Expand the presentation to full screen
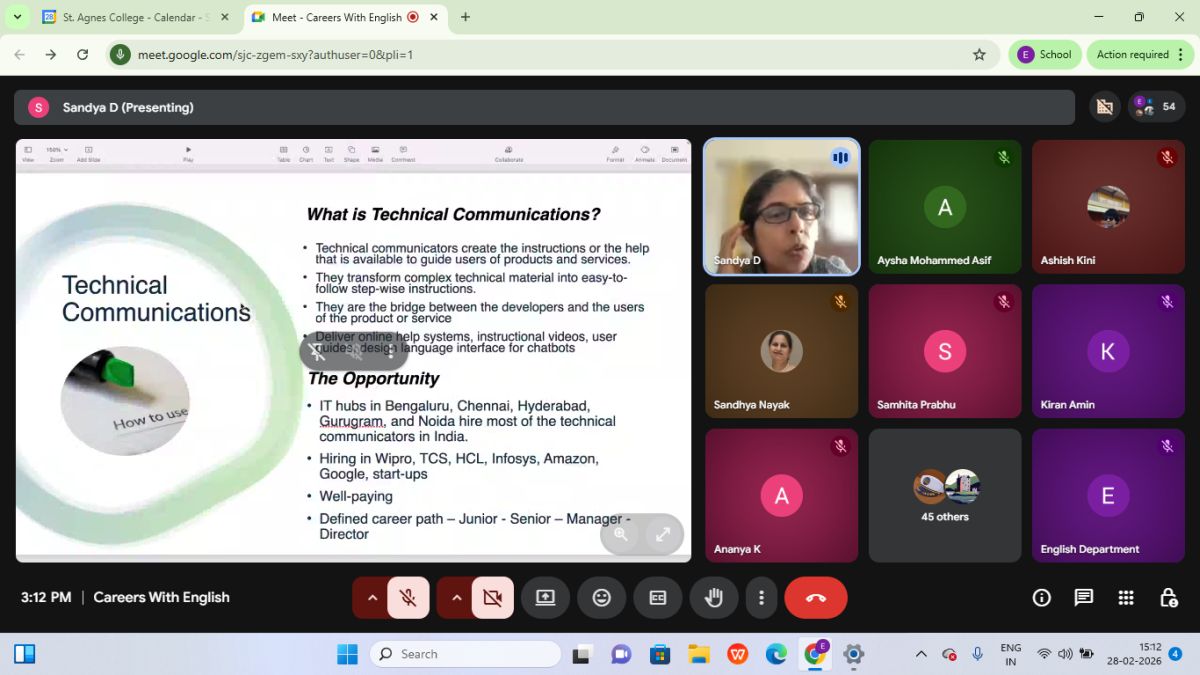Image resolution: width=1200 pixels, height=675 pixels. pyautogui.click(x=663, y=534)
